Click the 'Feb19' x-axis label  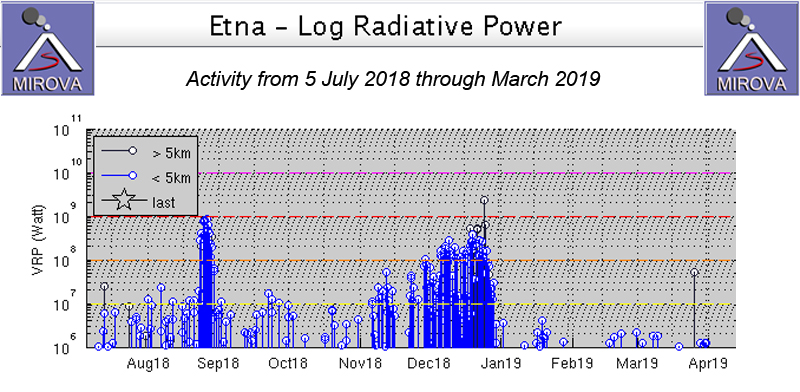[571, 363]
